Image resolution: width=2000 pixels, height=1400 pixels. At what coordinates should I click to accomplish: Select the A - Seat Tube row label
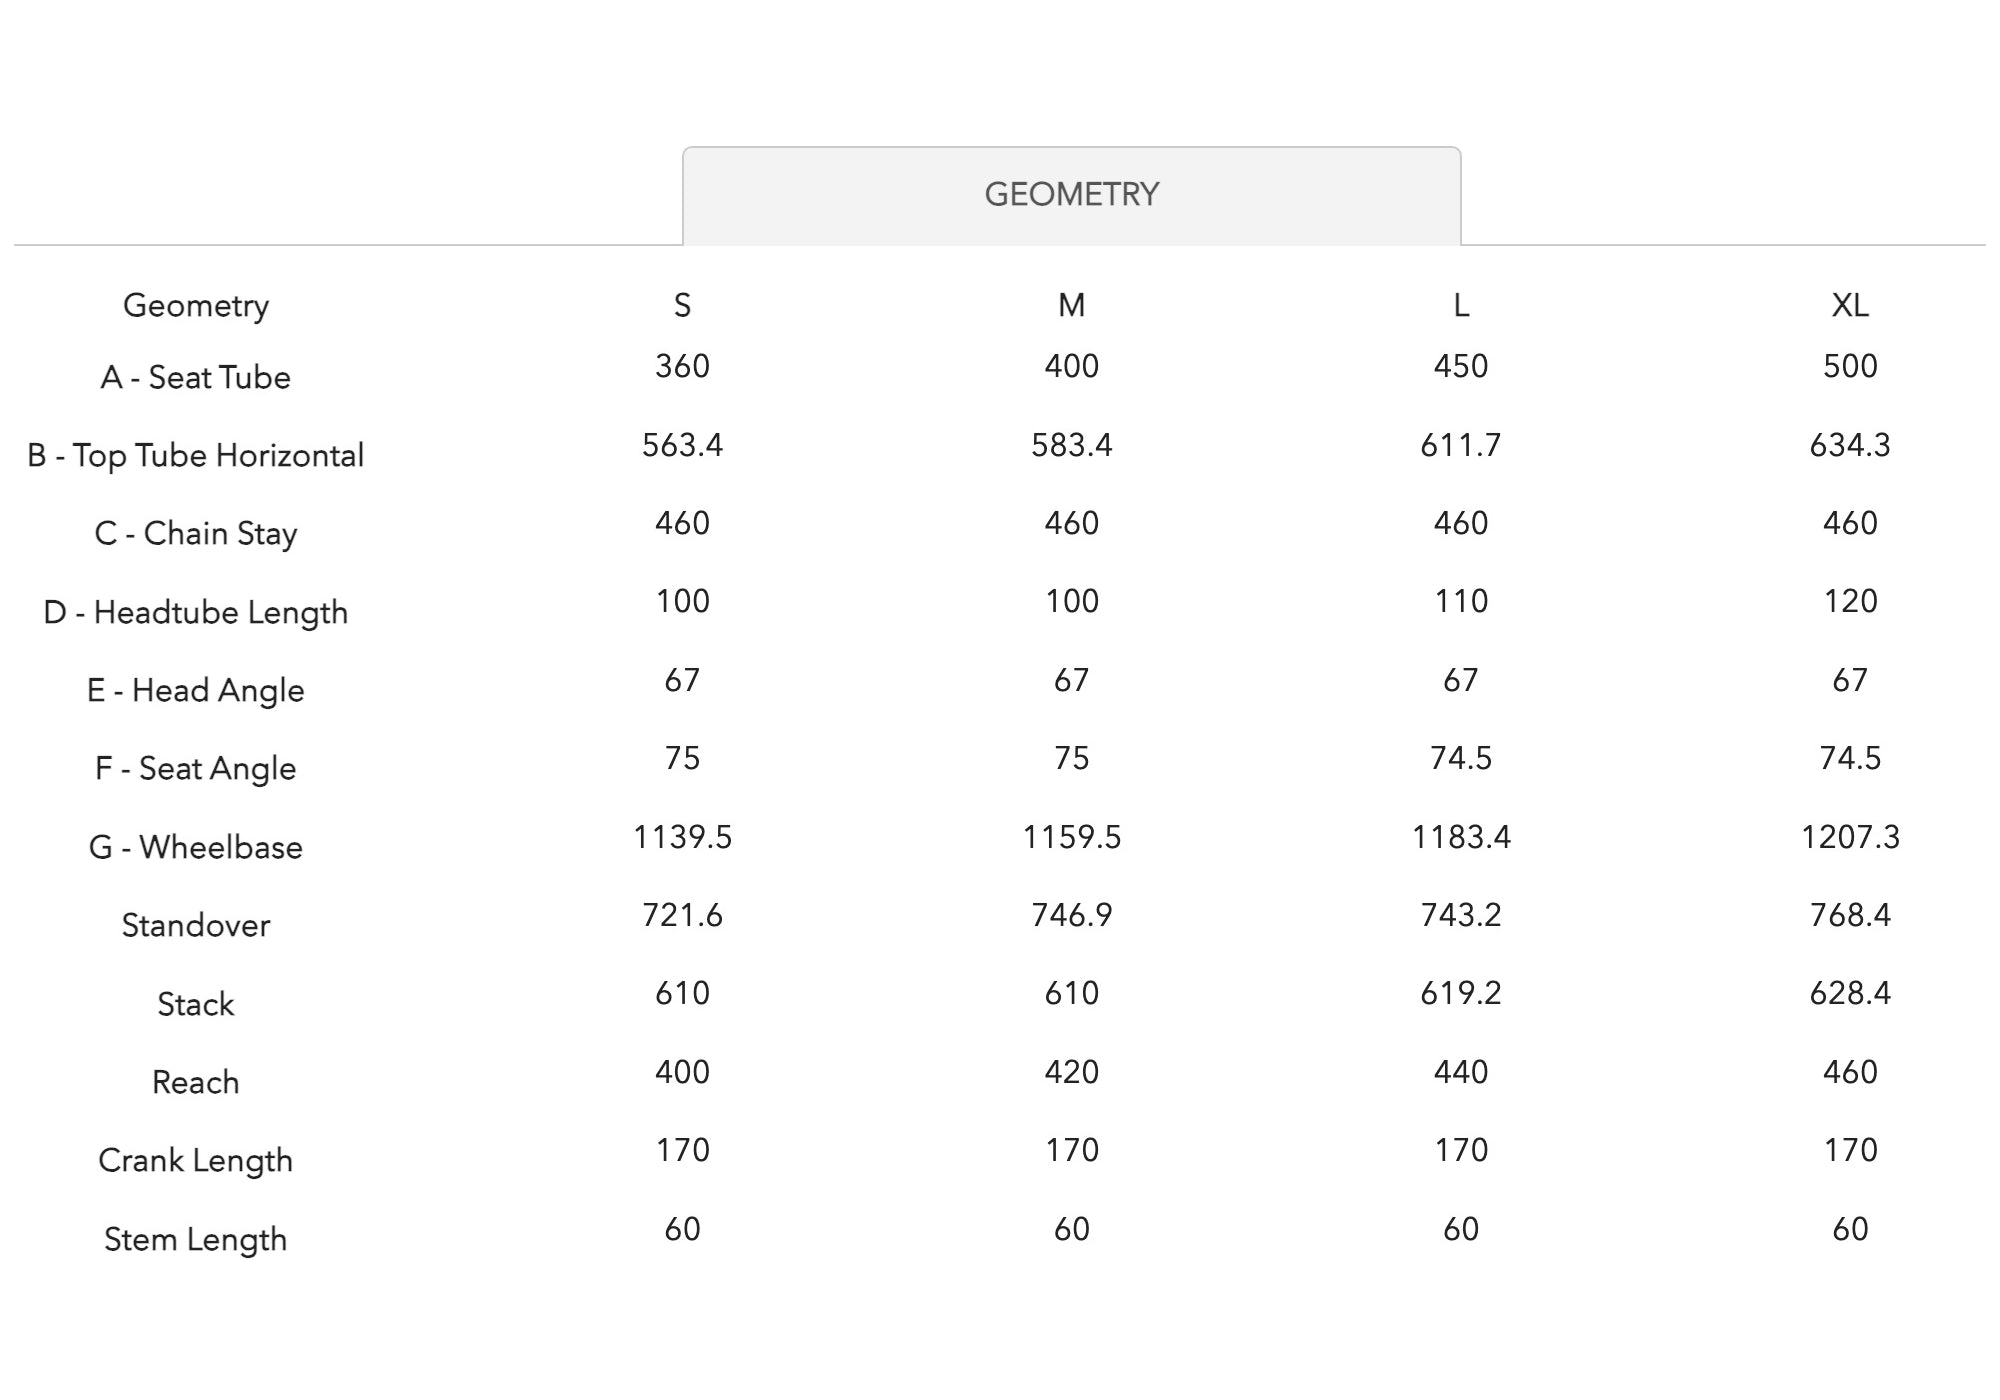point(196,377)
